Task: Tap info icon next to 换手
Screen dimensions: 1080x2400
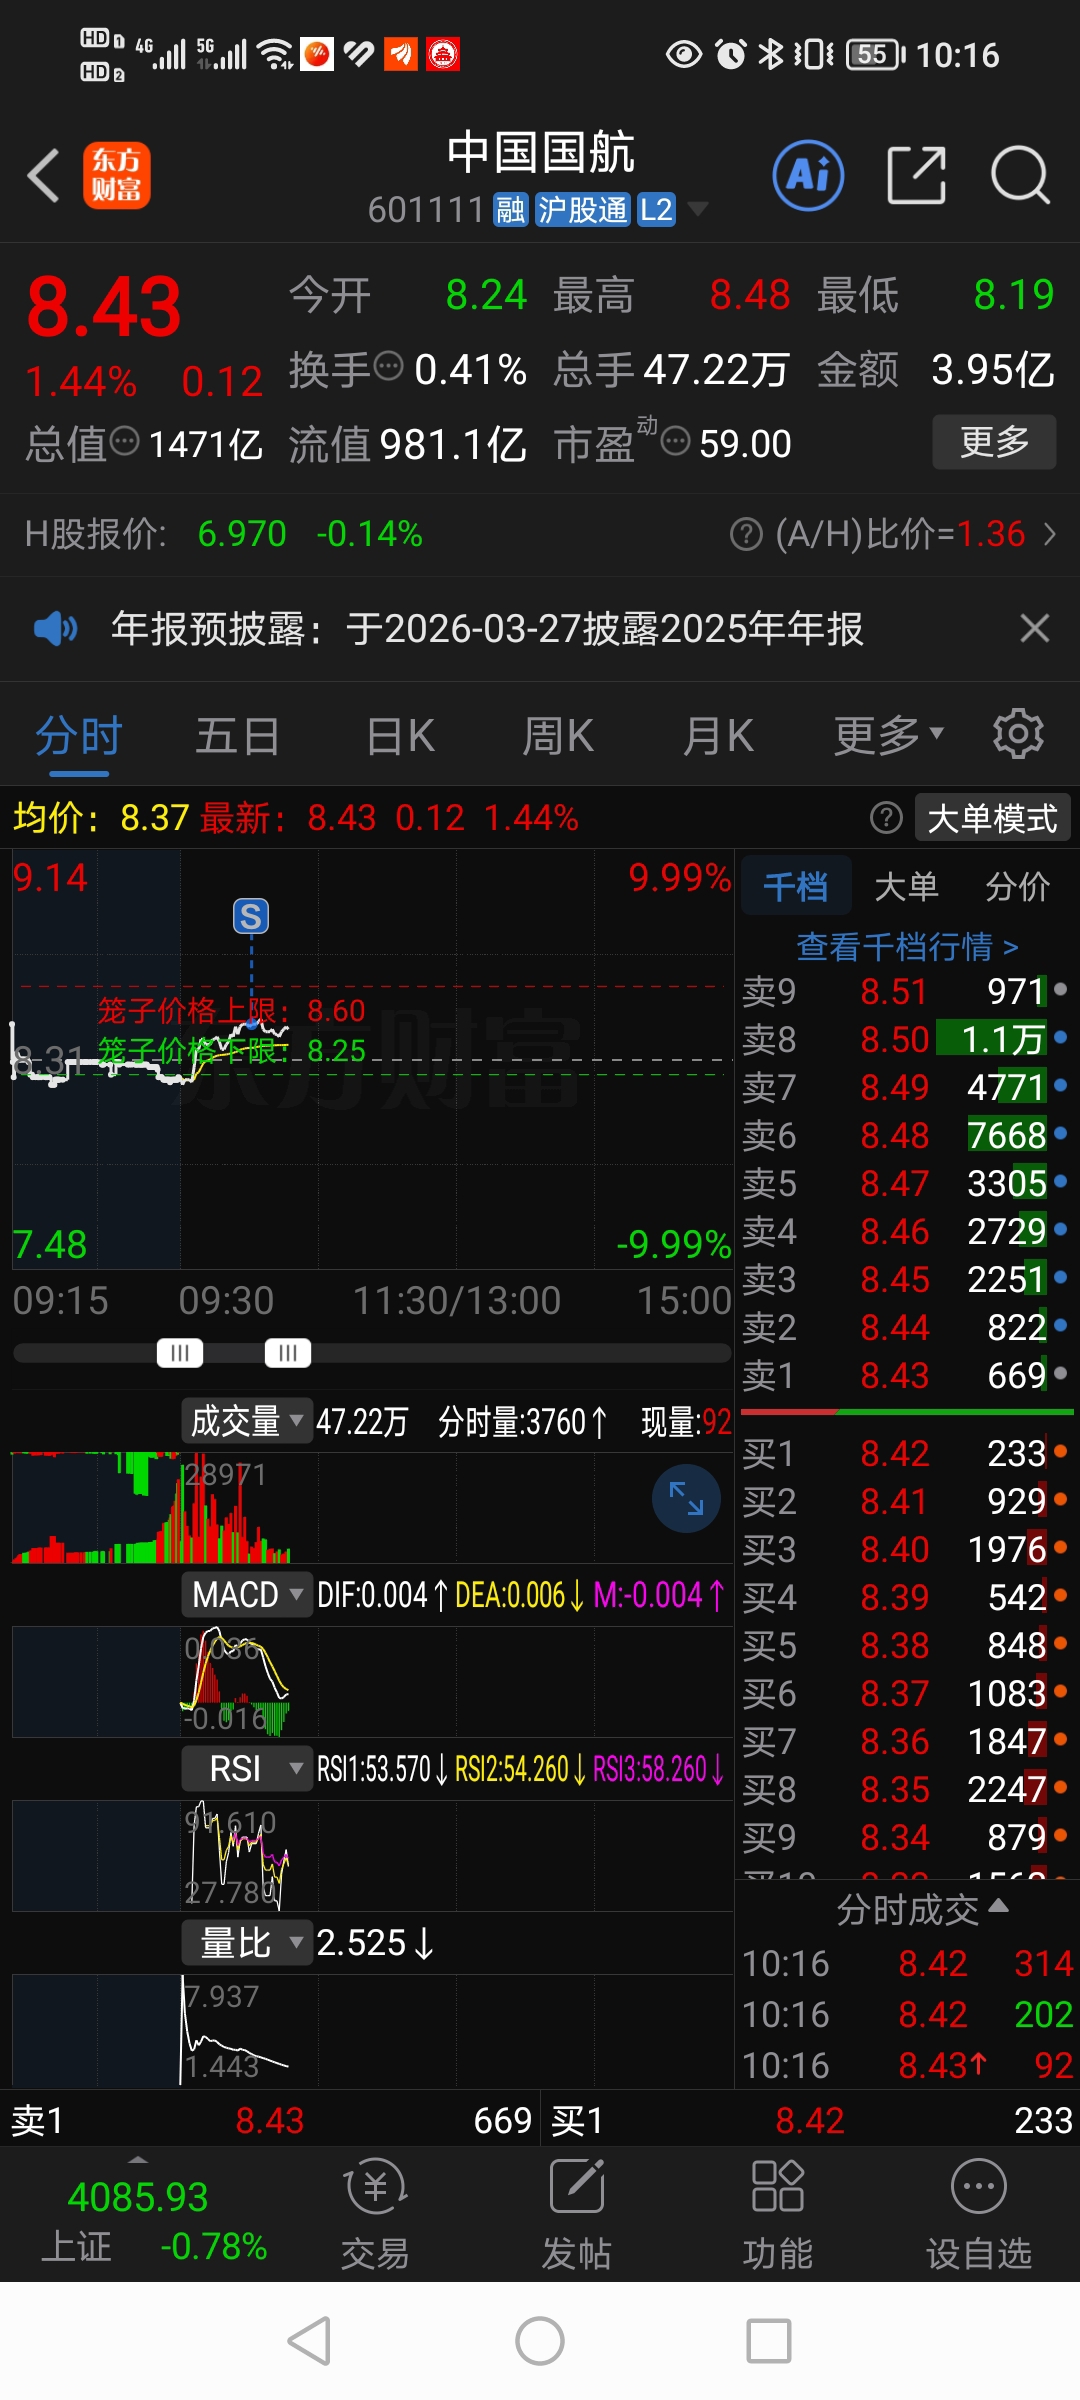Action: (388, 367)
